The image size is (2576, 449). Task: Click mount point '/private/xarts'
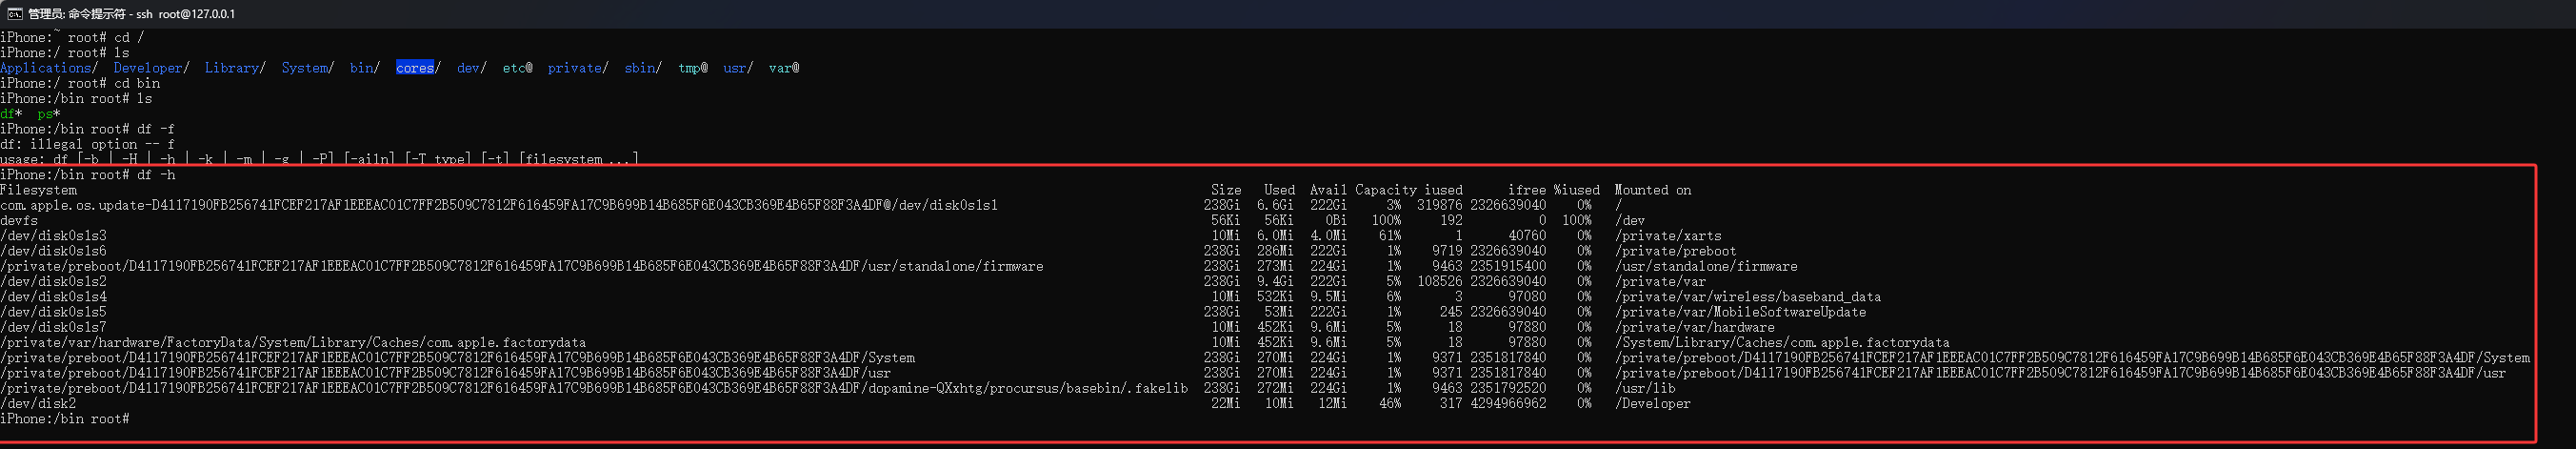click(x=1668, y=236)
